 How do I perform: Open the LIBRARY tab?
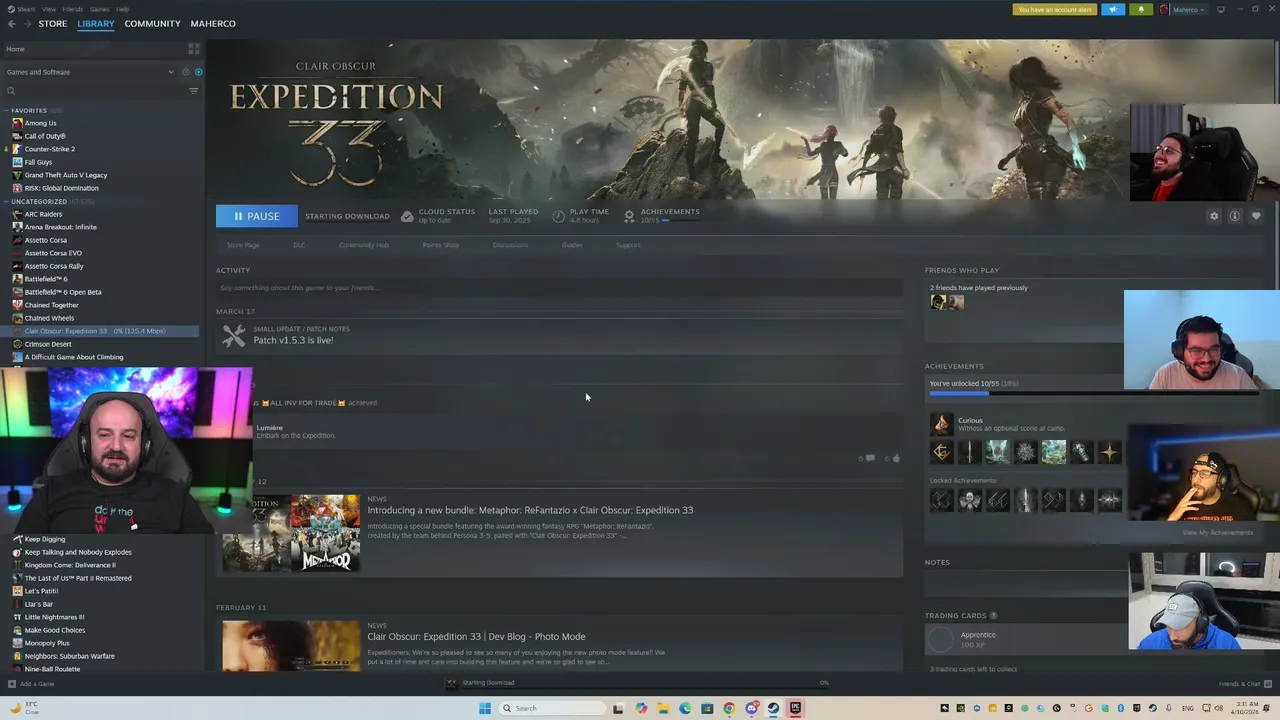click(x=96, y=24)
